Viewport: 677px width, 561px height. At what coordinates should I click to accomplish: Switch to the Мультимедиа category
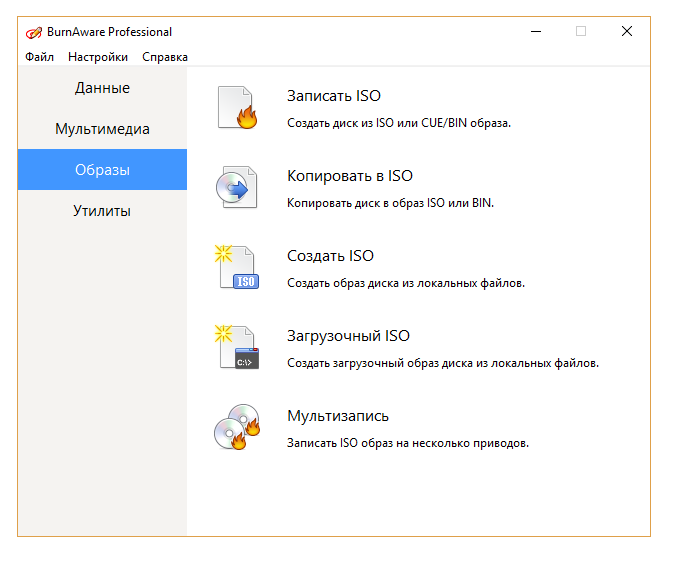pos(102,129)
